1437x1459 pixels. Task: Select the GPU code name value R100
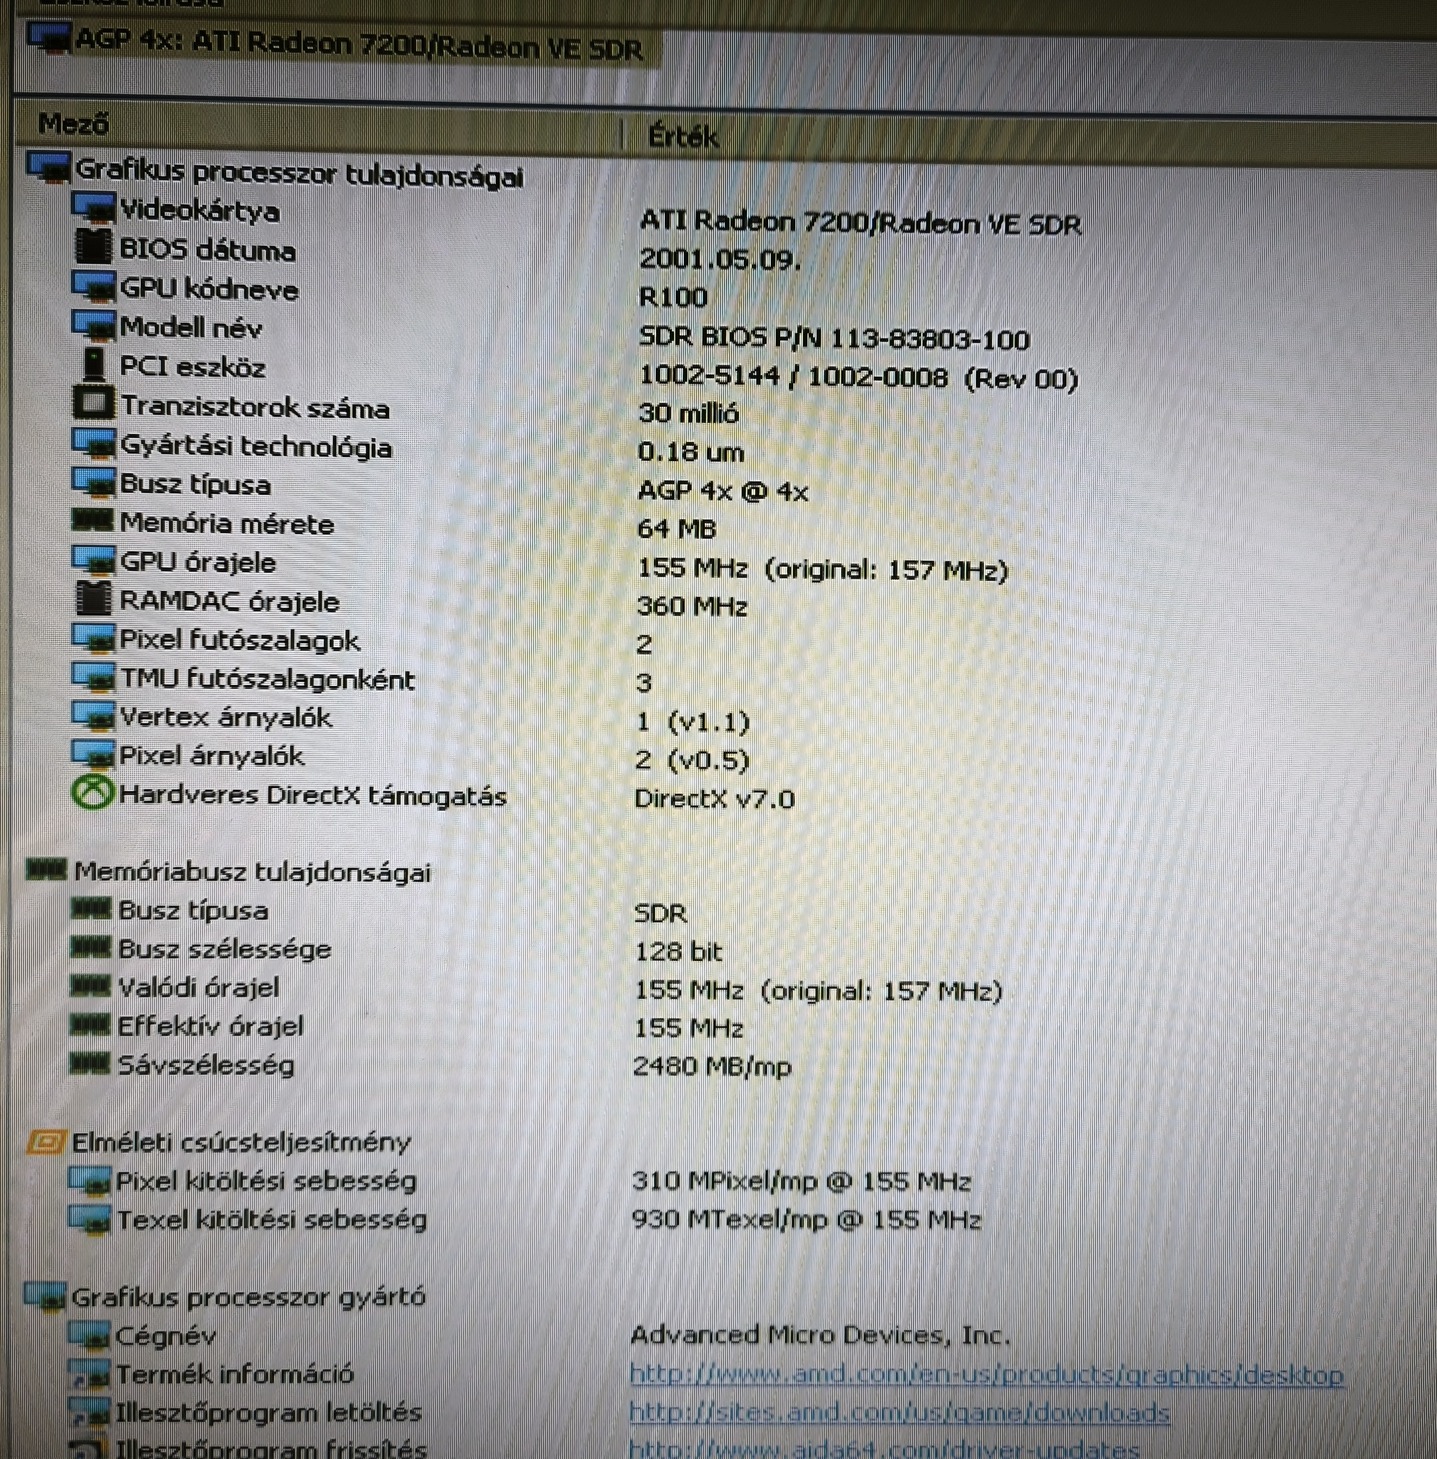673,297
